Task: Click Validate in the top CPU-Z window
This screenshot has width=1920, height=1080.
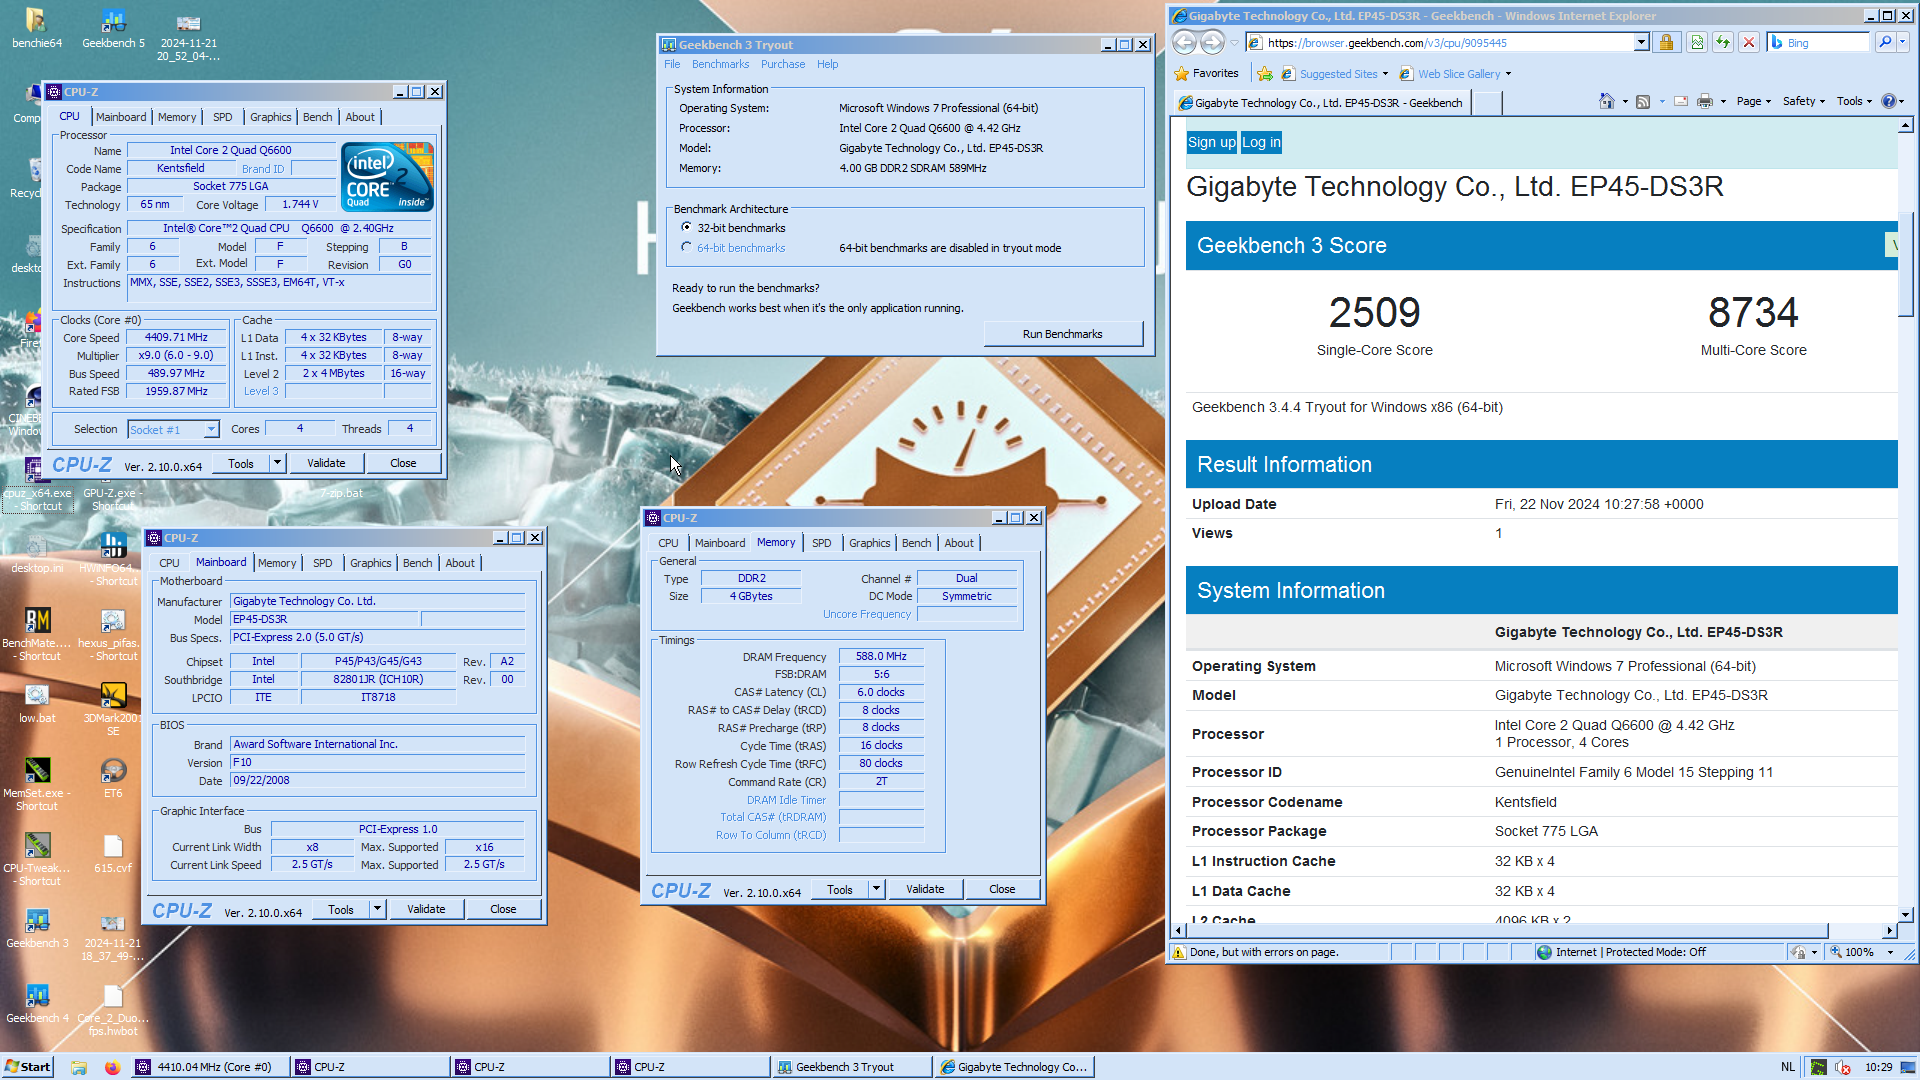Action: [x=326, y=463]
